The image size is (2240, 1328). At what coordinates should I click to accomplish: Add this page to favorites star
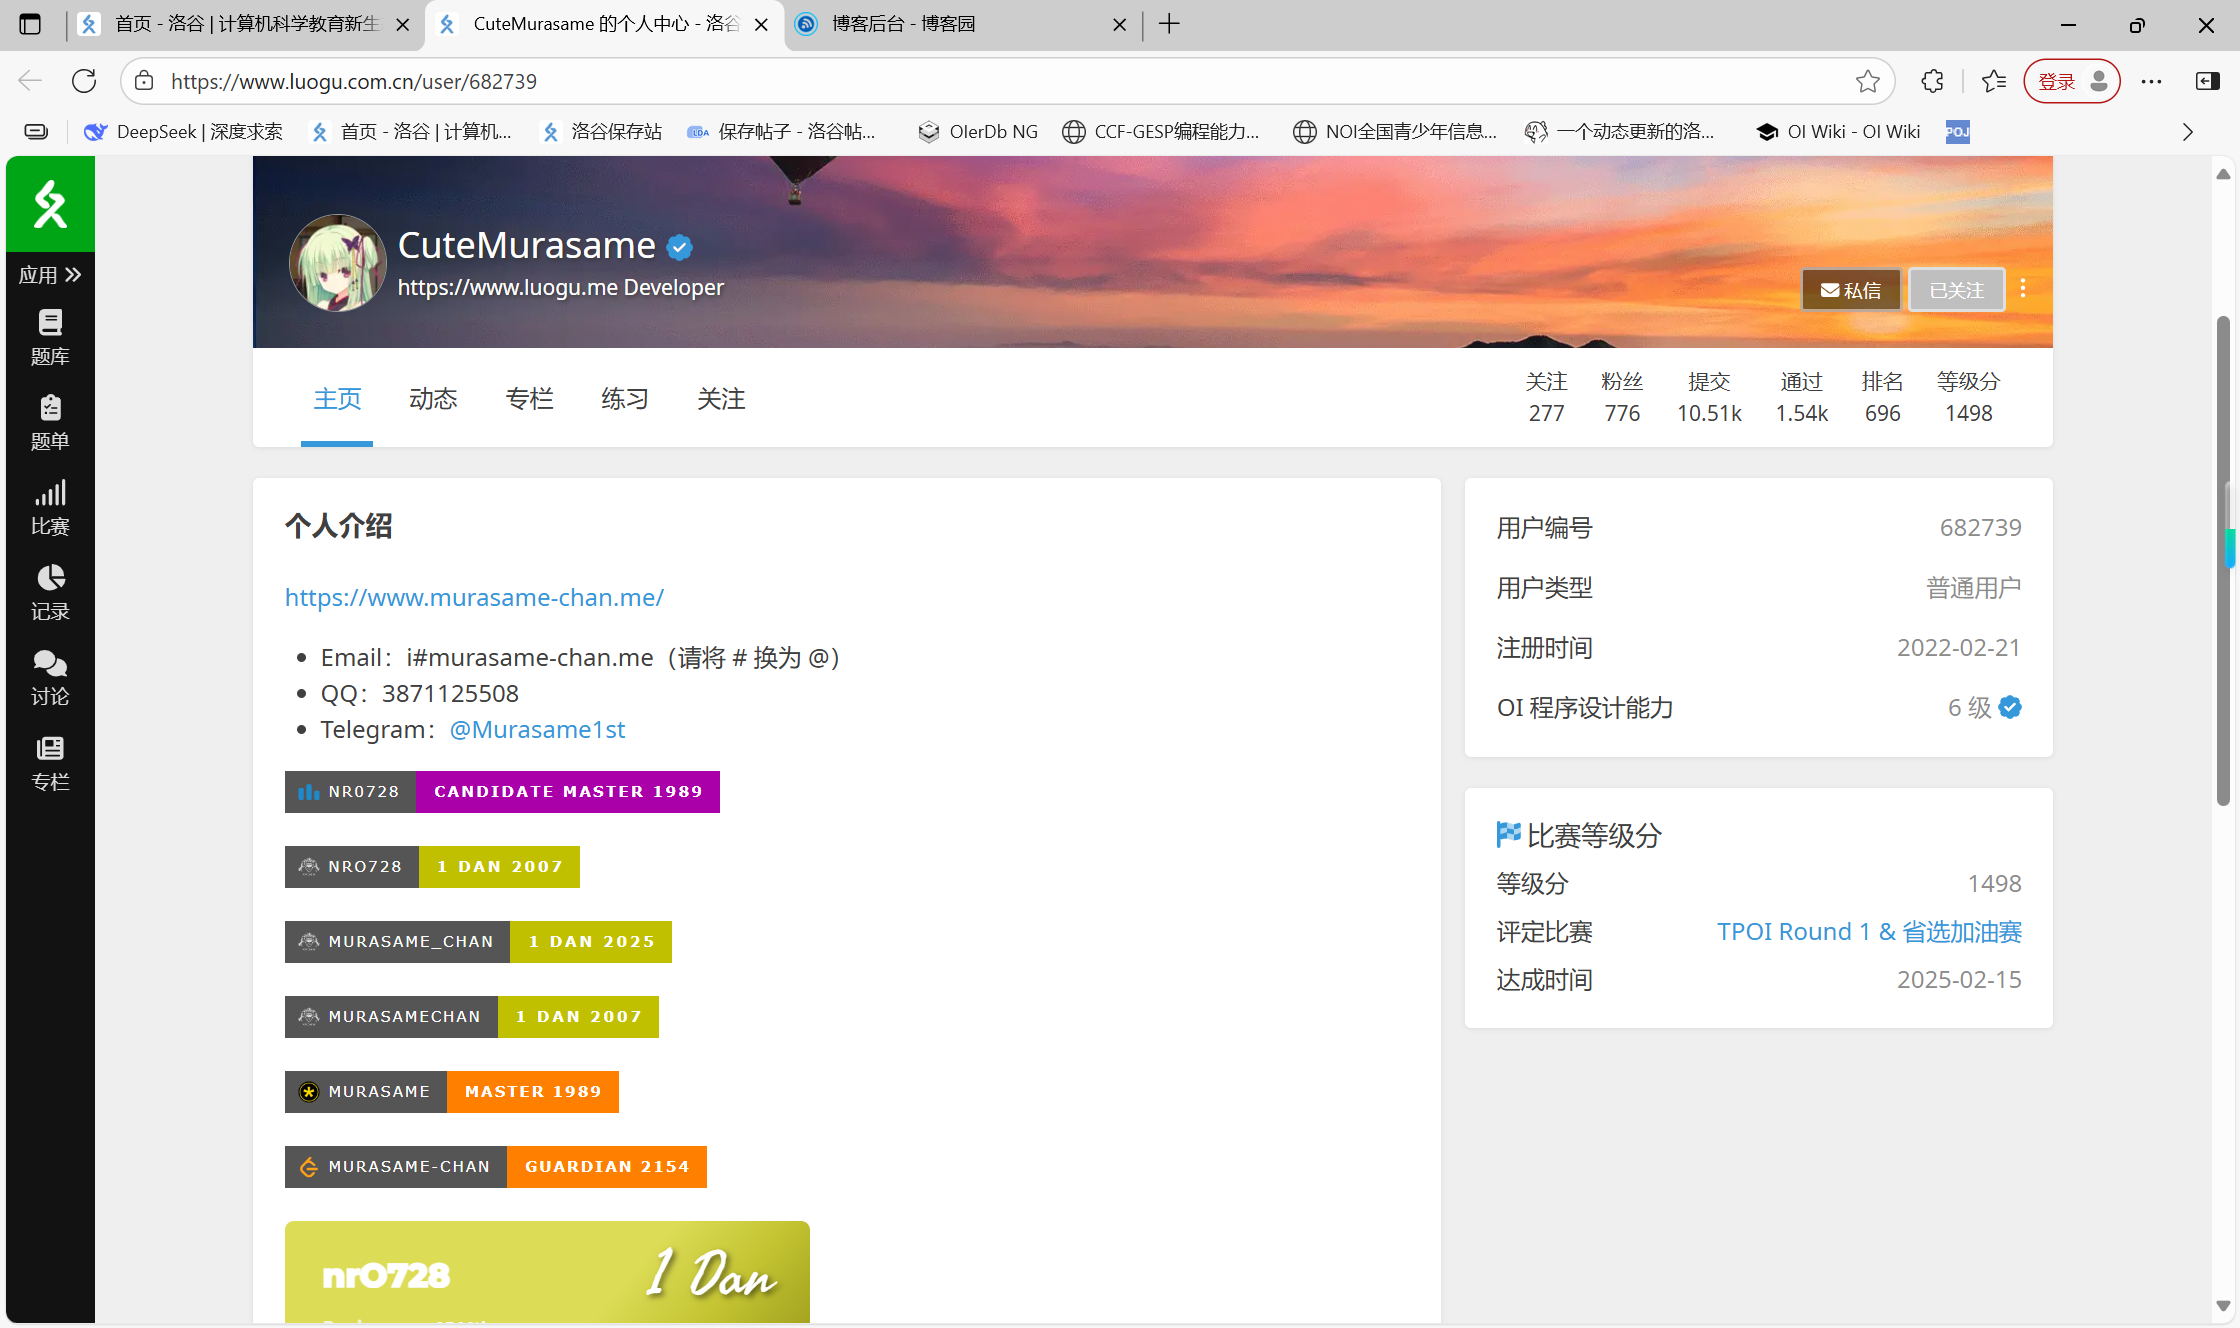click(1867, 81)
